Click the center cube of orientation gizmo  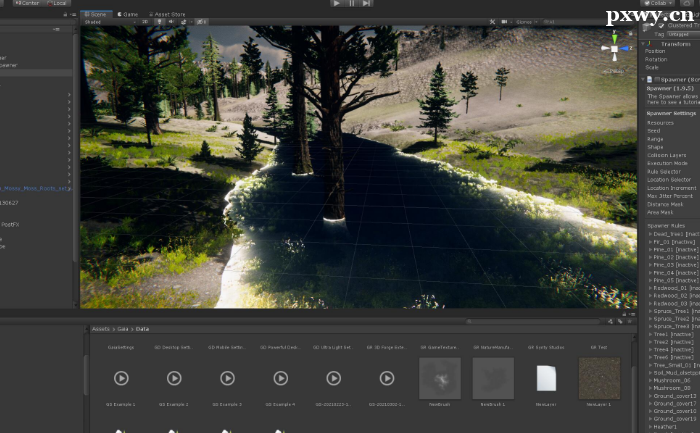[x=614, y=49]
